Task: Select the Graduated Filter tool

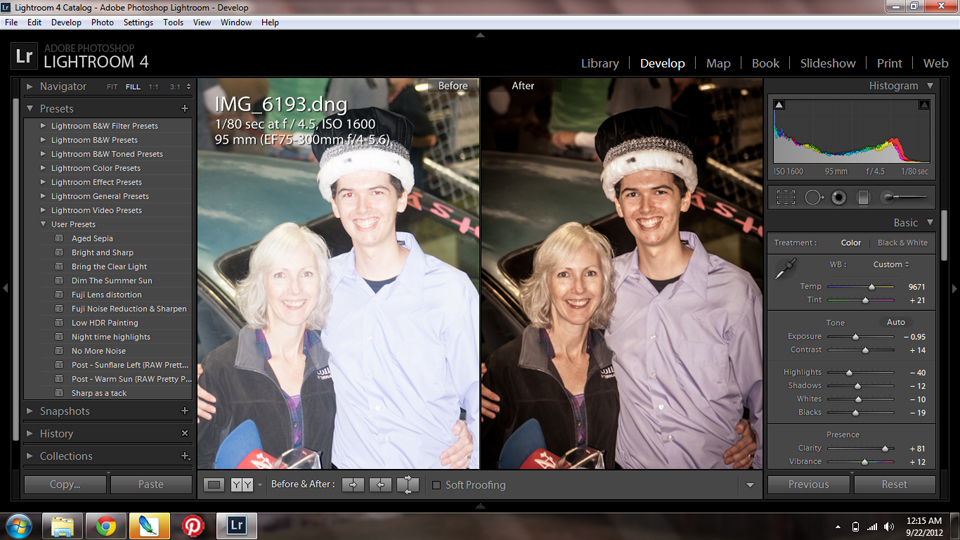Action: click(863, 198)
